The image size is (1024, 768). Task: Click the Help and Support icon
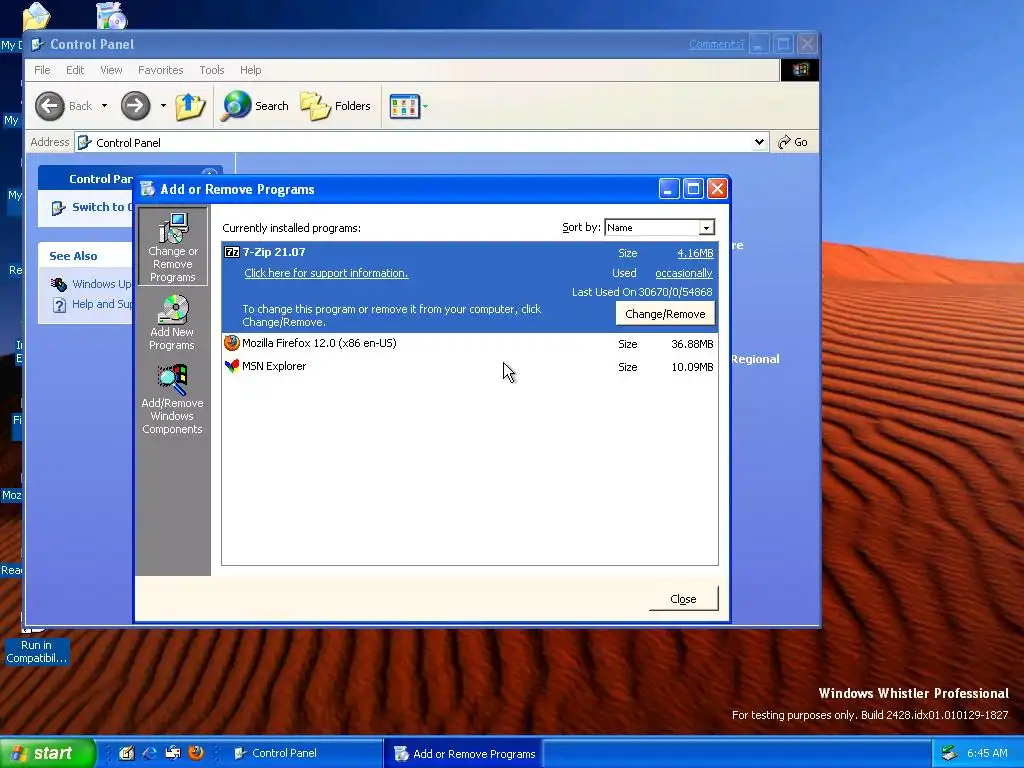(x=59, y=305)
